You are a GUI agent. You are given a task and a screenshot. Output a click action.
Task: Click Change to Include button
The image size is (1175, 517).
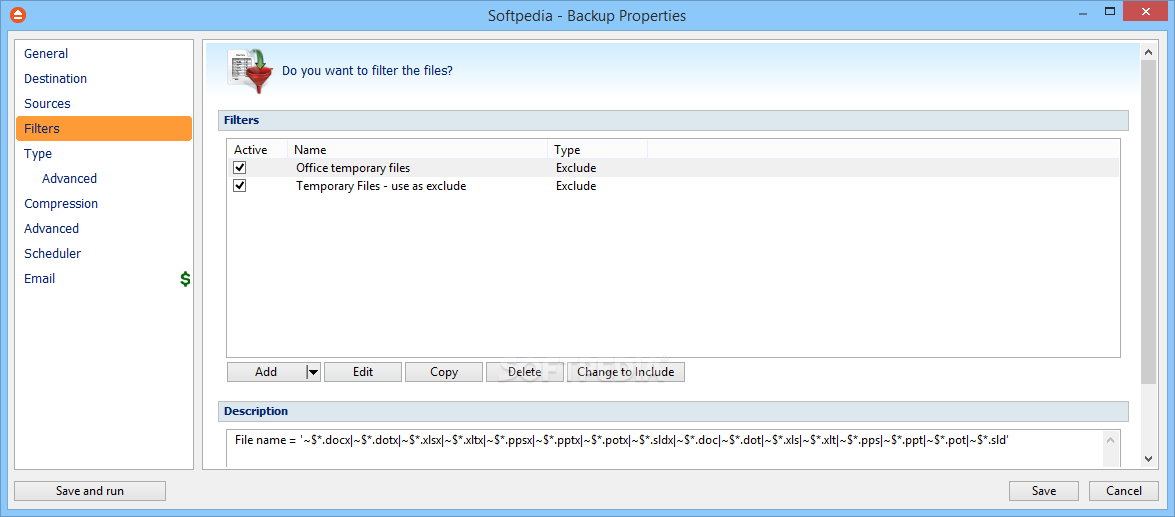pos(626,372)
